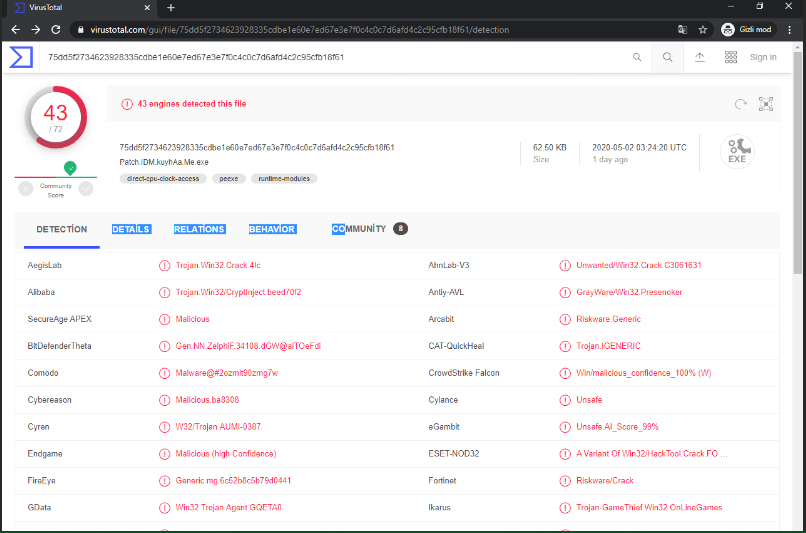This screenshot has width=806, height=533.
Task: Click the small search magnifier in hash field
Action: (637, 57)
